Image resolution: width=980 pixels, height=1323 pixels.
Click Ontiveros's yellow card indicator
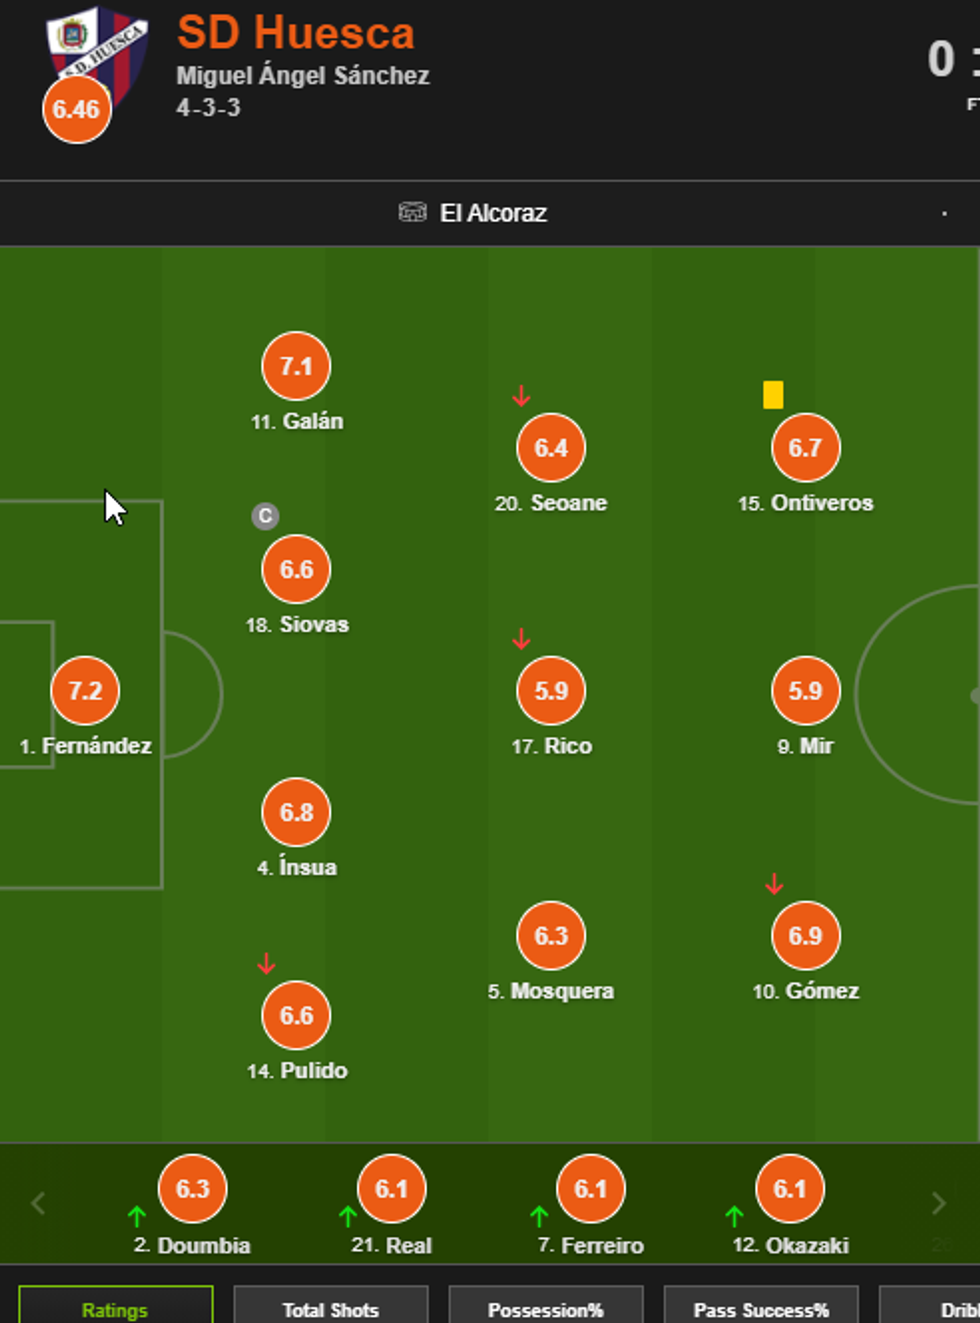pos(773,395)
